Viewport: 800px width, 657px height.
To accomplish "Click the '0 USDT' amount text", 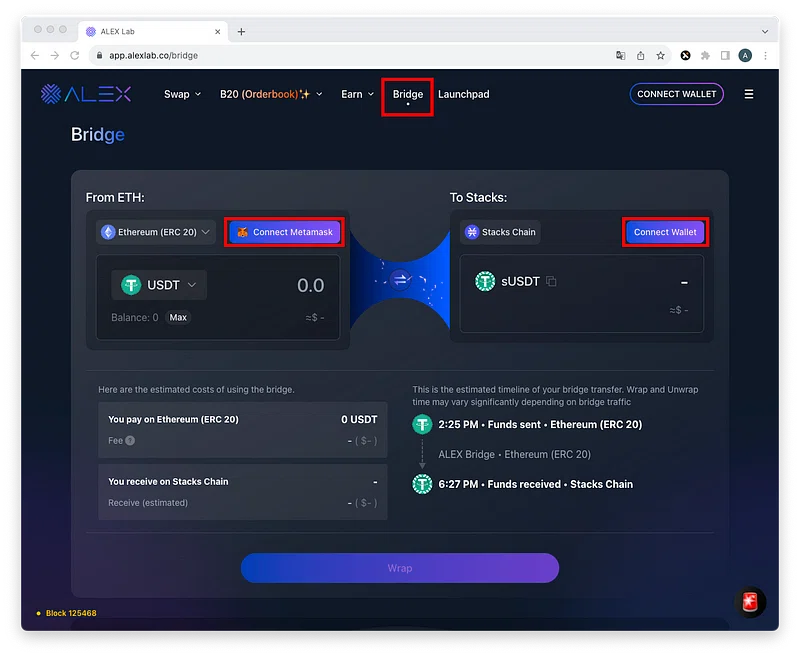I will coord(359,419).
